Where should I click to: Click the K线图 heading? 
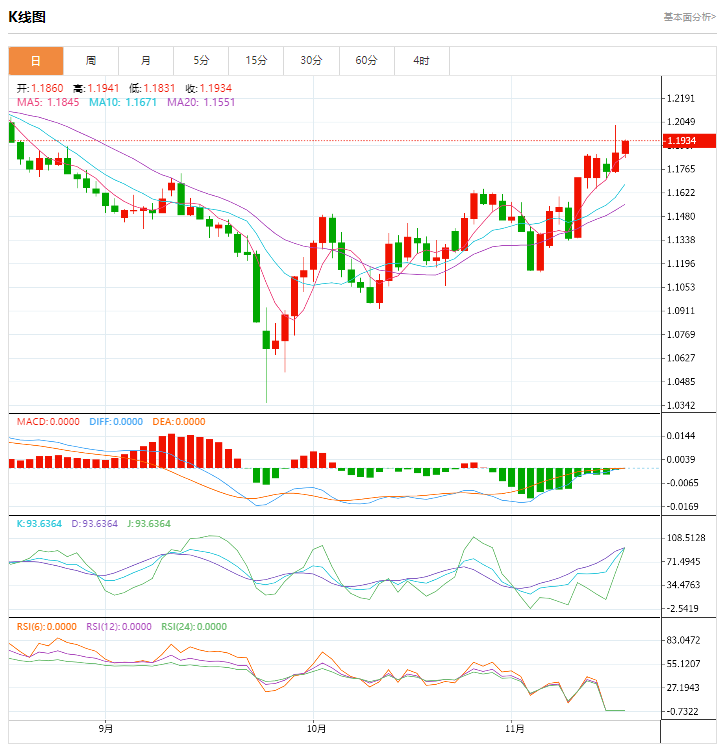tap(27, 17)
